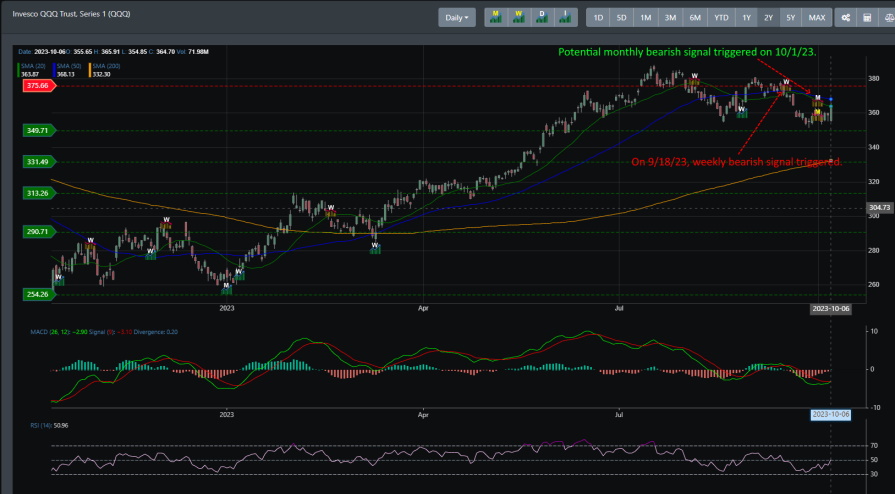Screen dimensions: 895x494
Task: Click the 254.26 price level tag
Action: click(39, 294)
